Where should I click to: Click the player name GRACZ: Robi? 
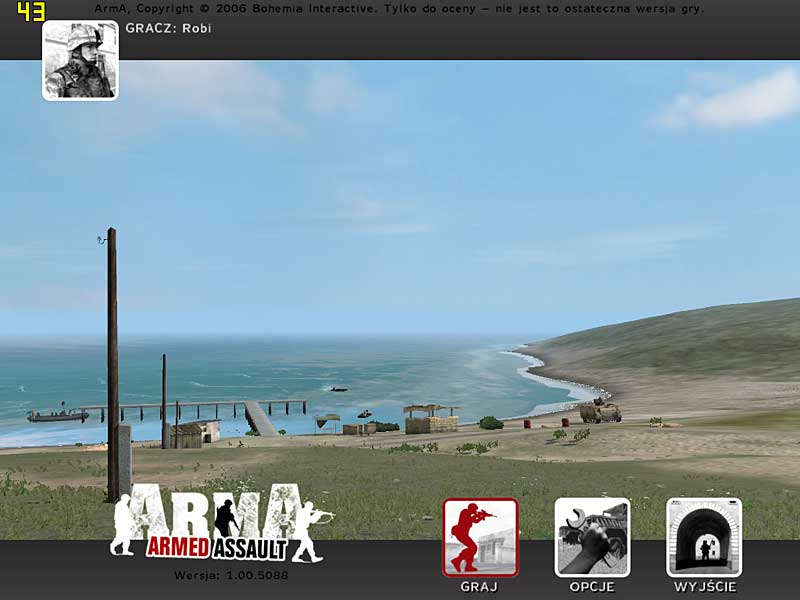168,29
